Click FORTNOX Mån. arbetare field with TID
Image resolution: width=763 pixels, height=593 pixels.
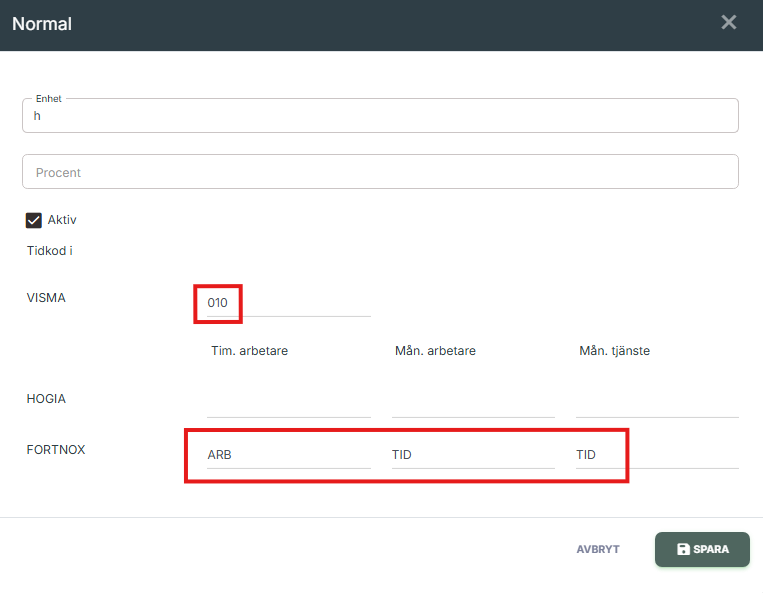[473, 455]
